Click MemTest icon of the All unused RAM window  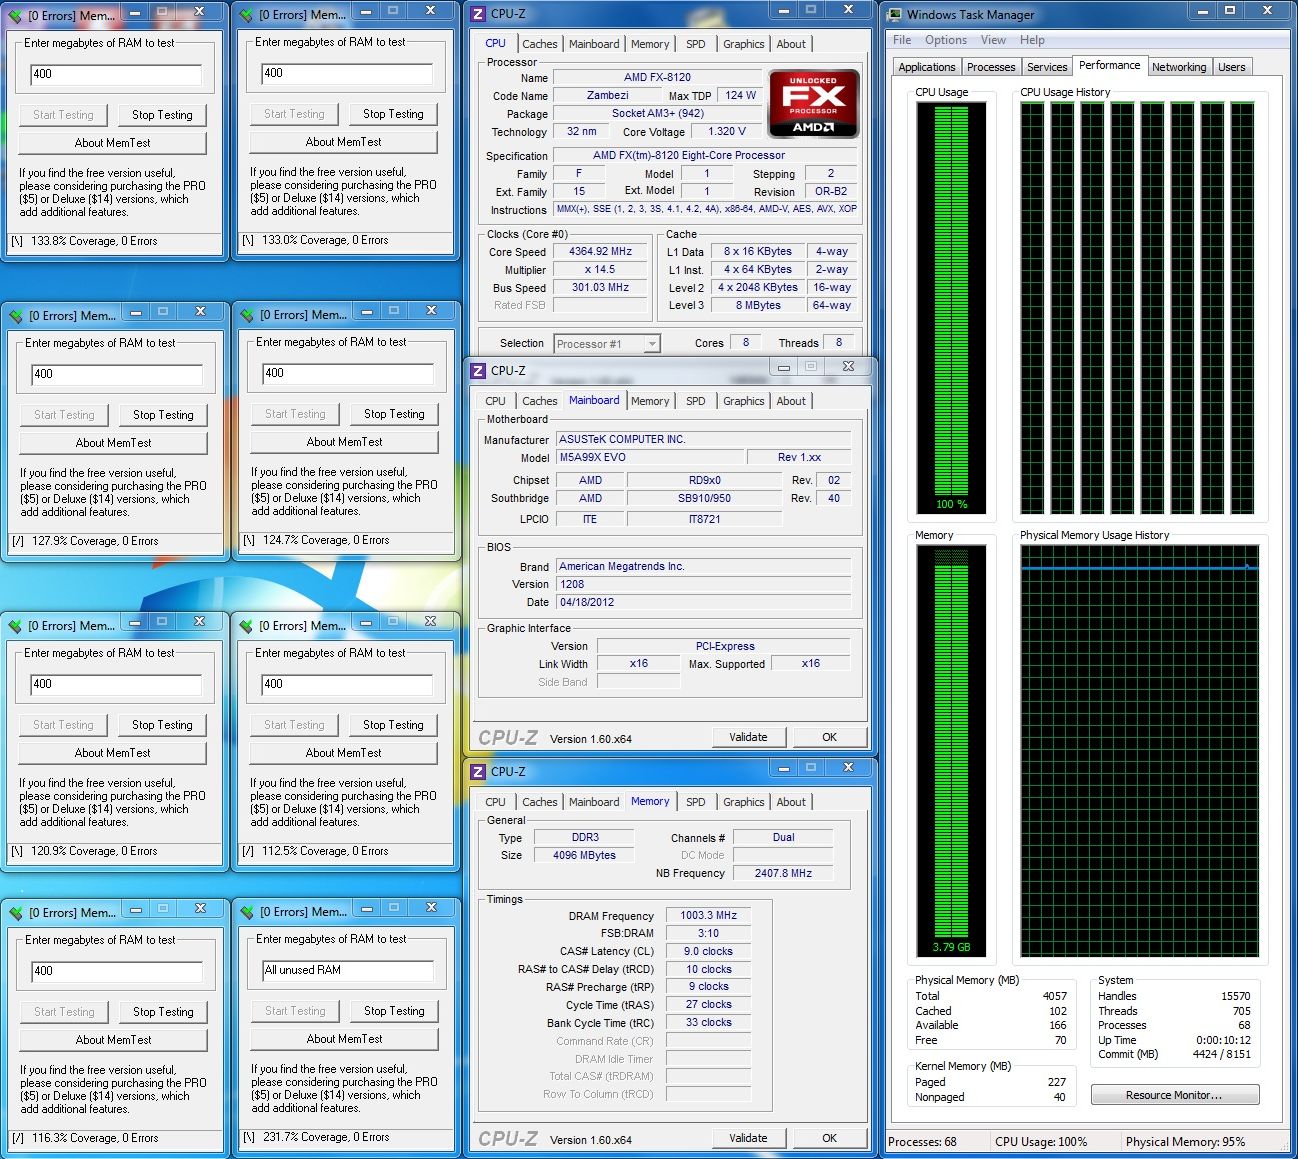(x=246, y=912)
